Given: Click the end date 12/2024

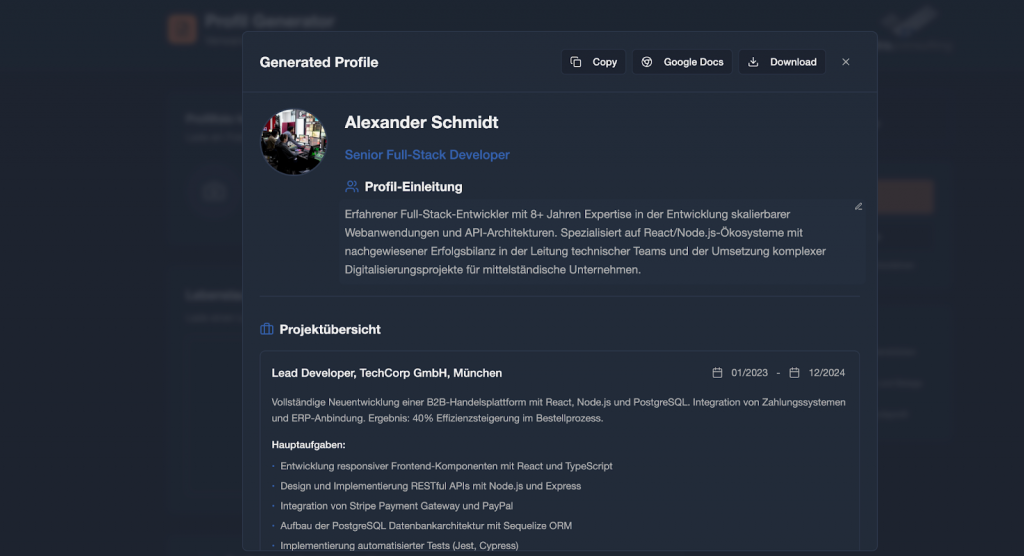Looking at the screenshot, I should [827, 373].
